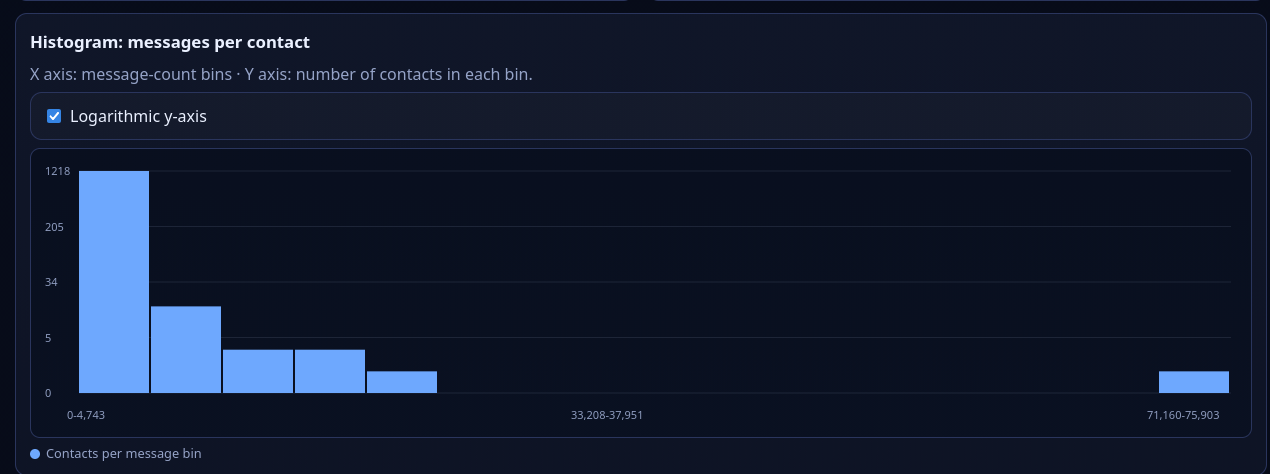Select the fourth histogram bar
This screenshot has height=474, width=1270.
coord(330,371)
